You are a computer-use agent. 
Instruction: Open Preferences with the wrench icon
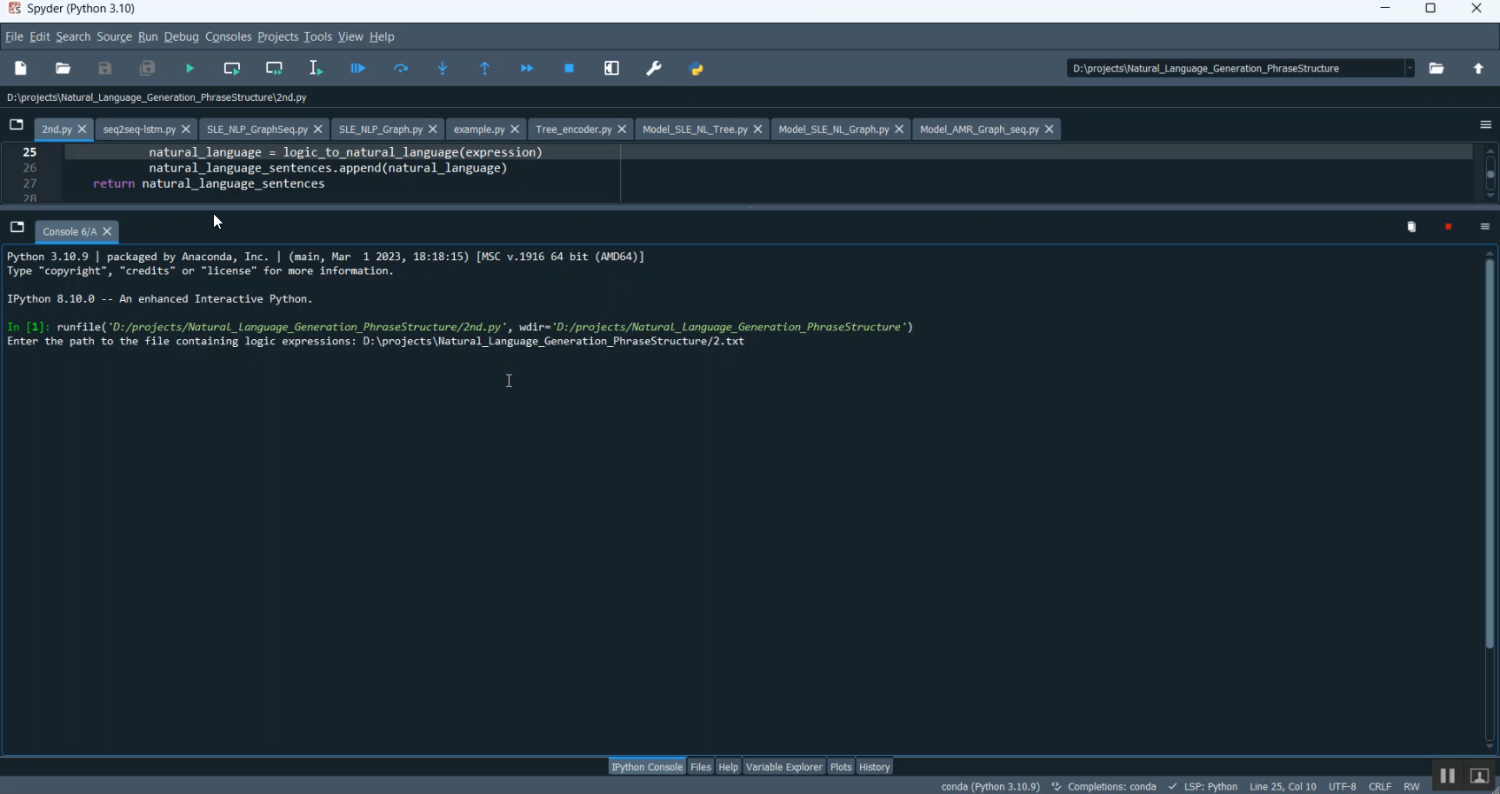point(654,69)
